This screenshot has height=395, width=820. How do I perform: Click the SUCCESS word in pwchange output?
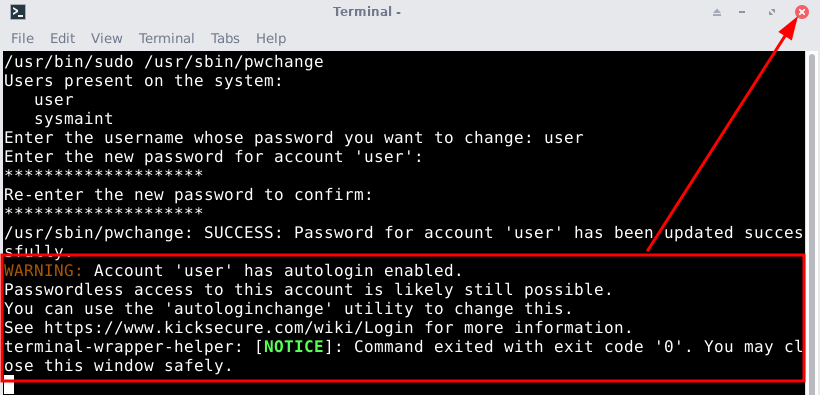point(238,233)
